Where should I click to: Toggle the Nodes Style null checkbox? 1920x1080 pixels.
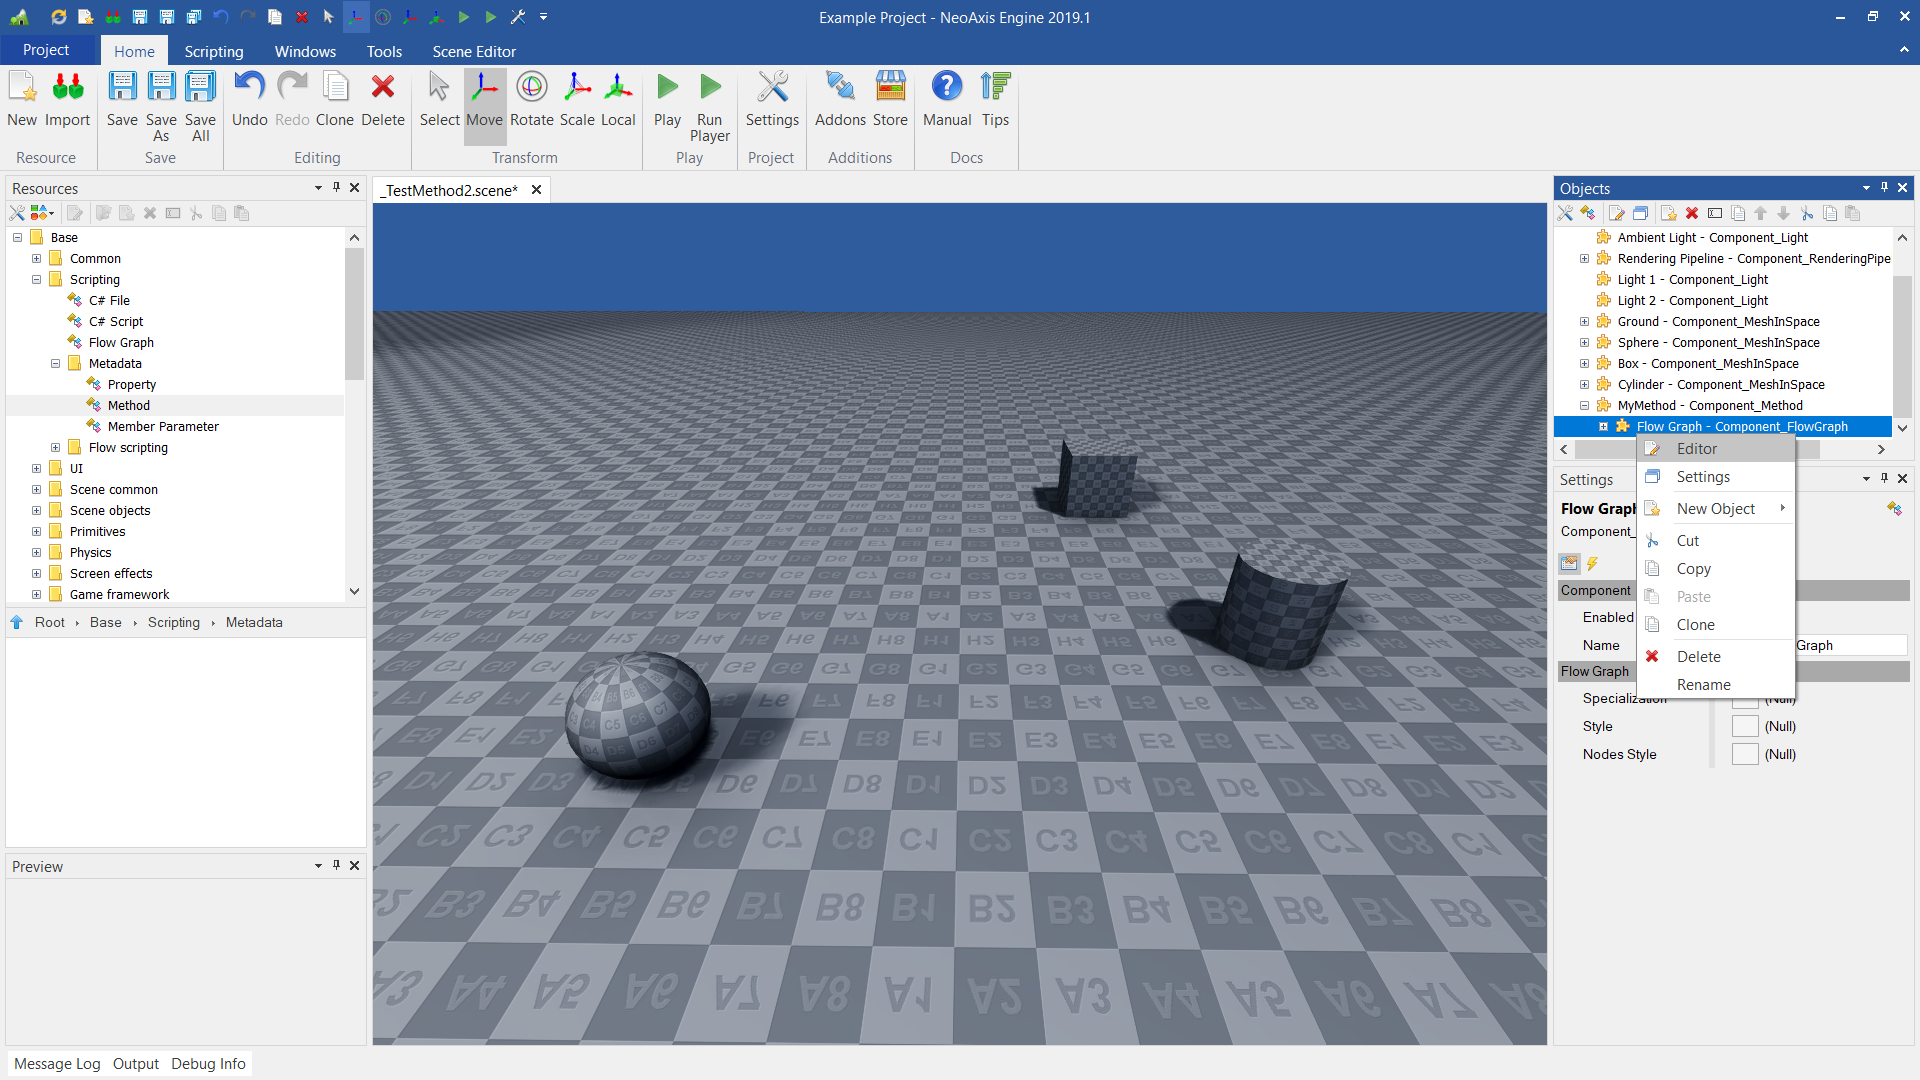click(1745, 755)
